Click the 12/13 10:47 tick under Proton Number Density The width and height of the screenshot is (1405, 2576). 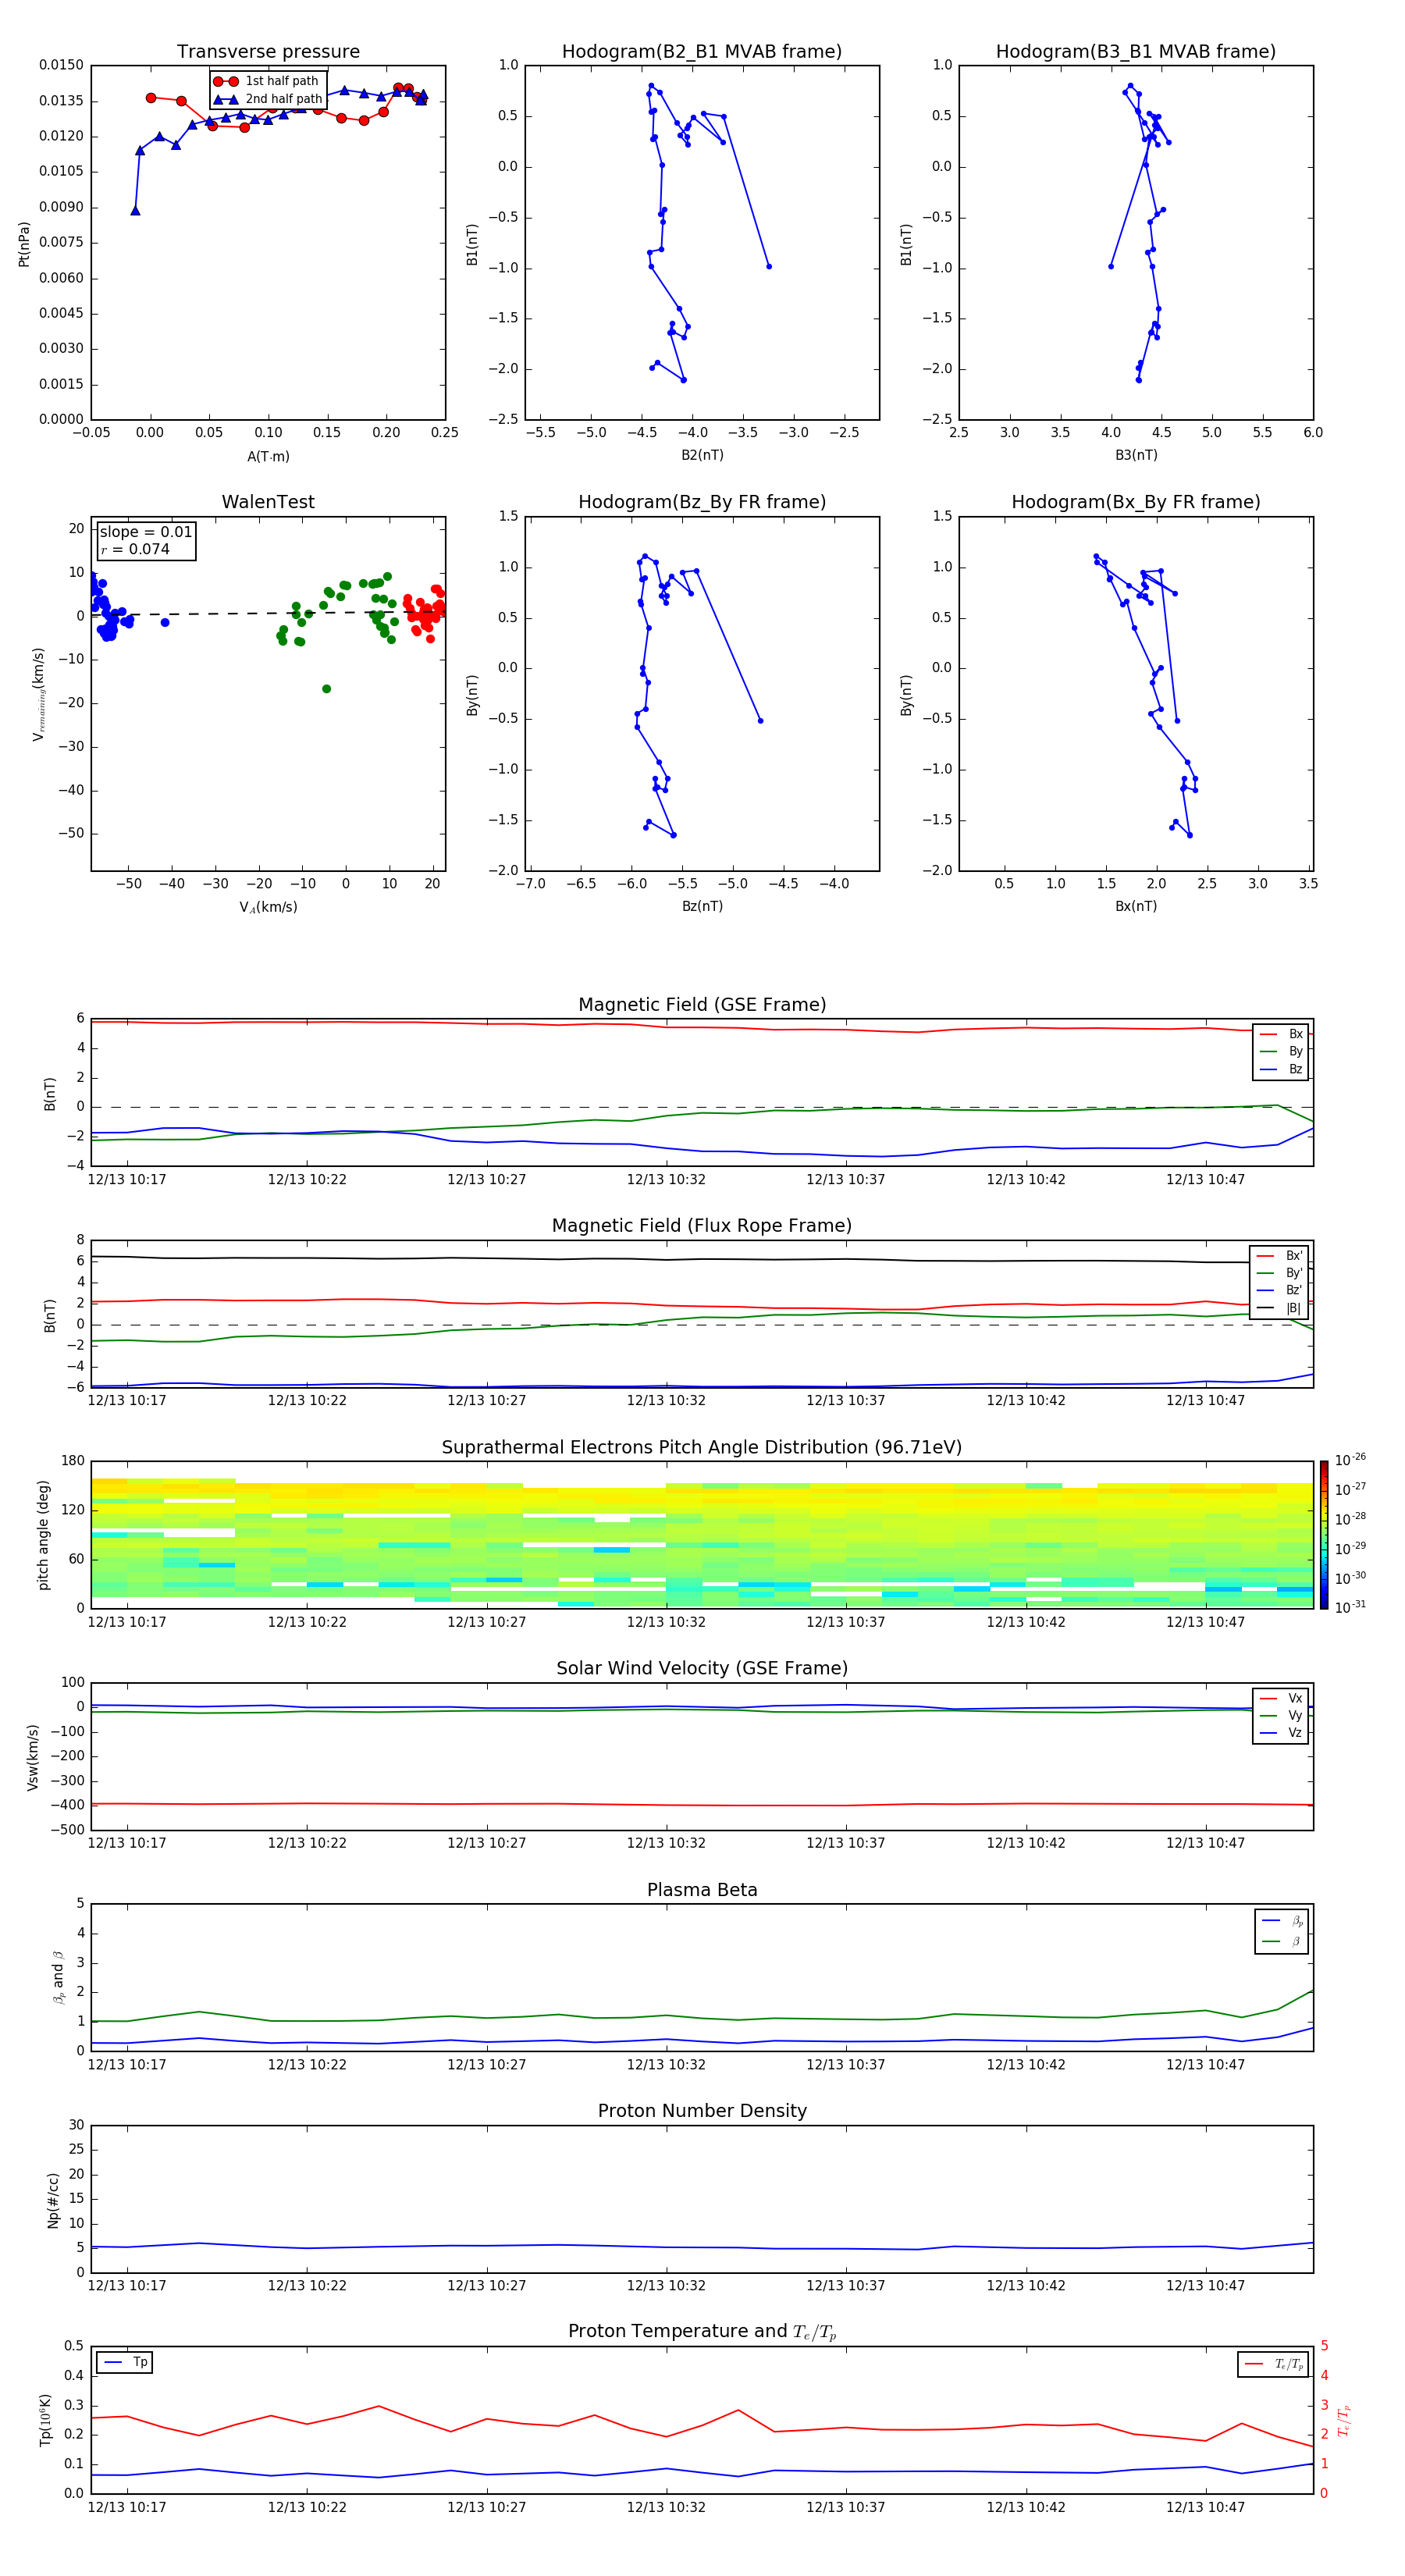click(1205, 2285)
